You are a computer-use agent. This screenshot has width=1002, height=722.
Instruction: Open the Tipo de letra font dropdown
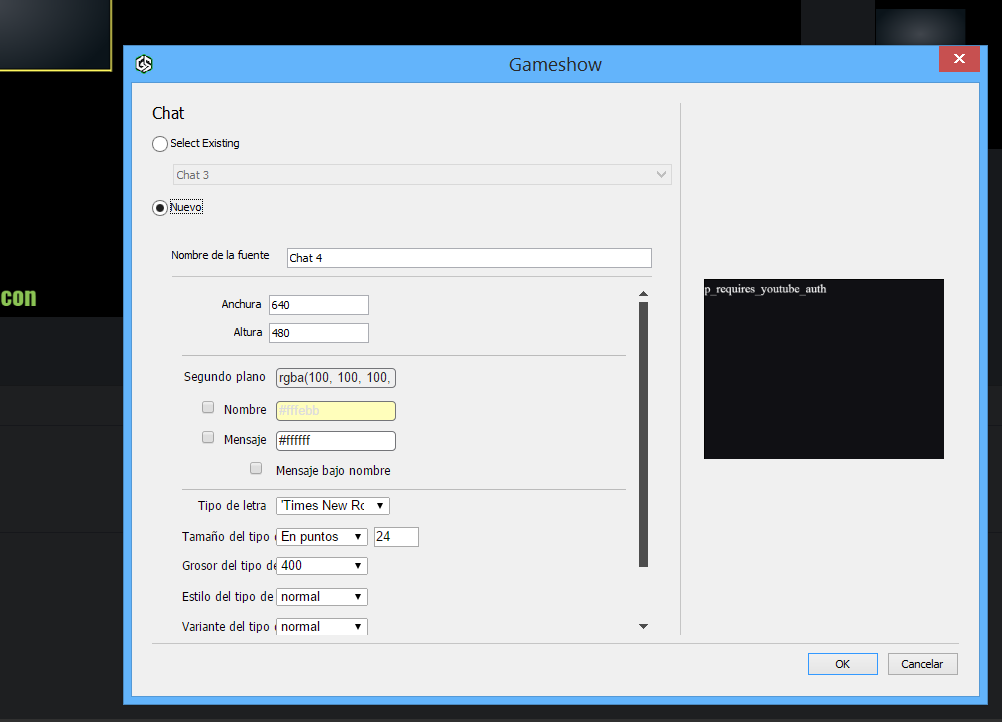pos(333,505)
